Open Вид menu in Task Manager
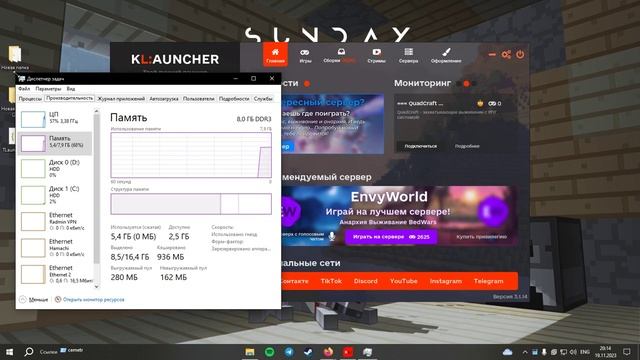This screenshot has width=640, height=360. point(71,89)
